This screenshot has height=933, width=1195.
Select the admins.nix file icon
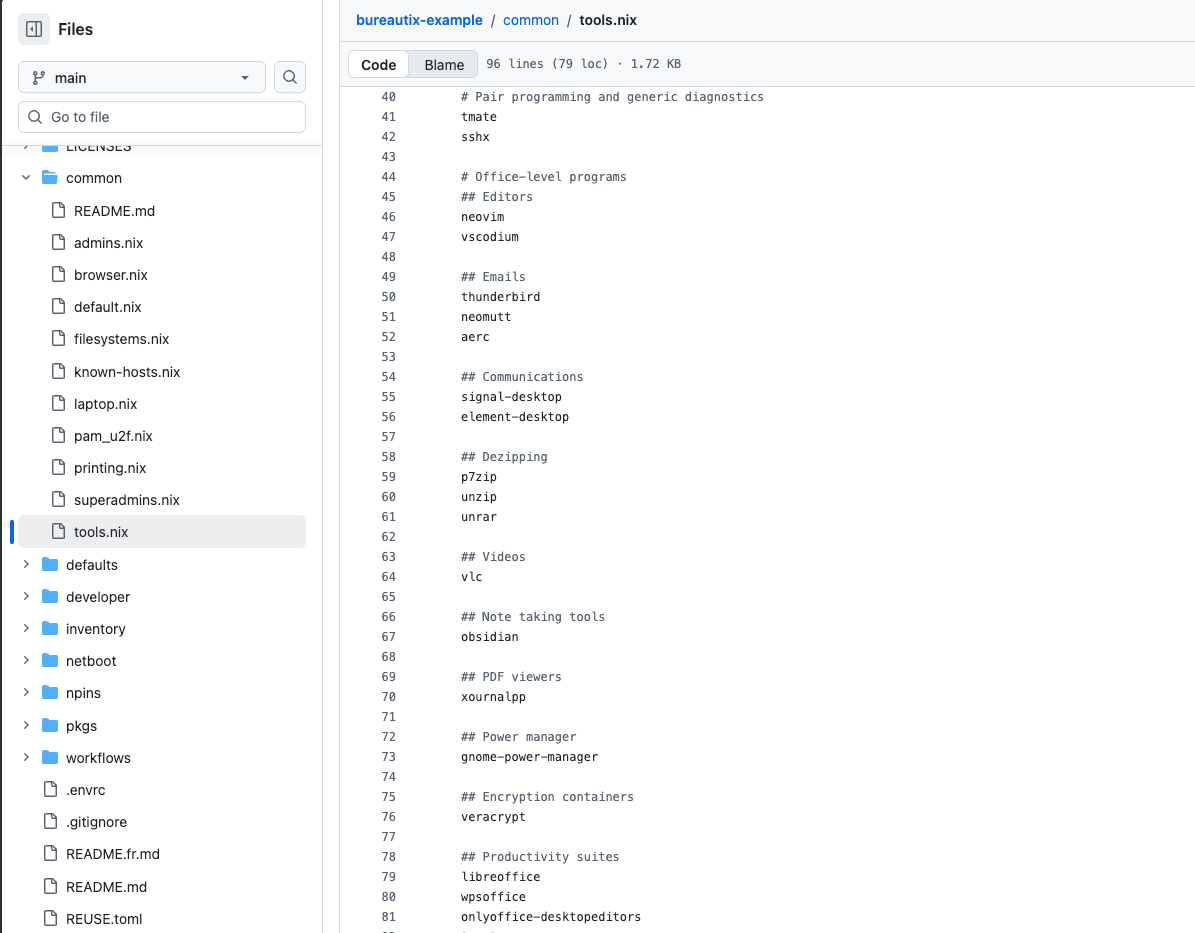click(57, 242)
